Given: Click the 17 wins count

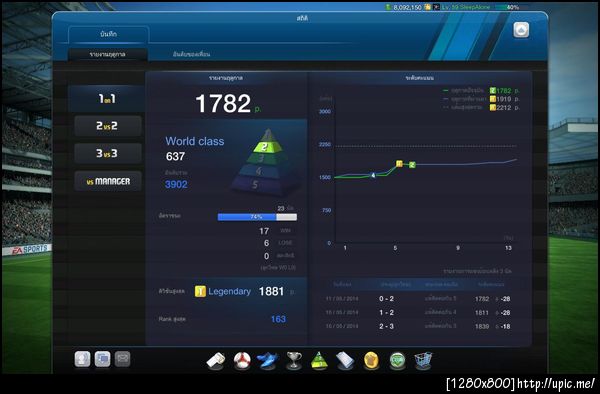Looking at the screenshot, I should pyautogui.click(x=264, y=231).
